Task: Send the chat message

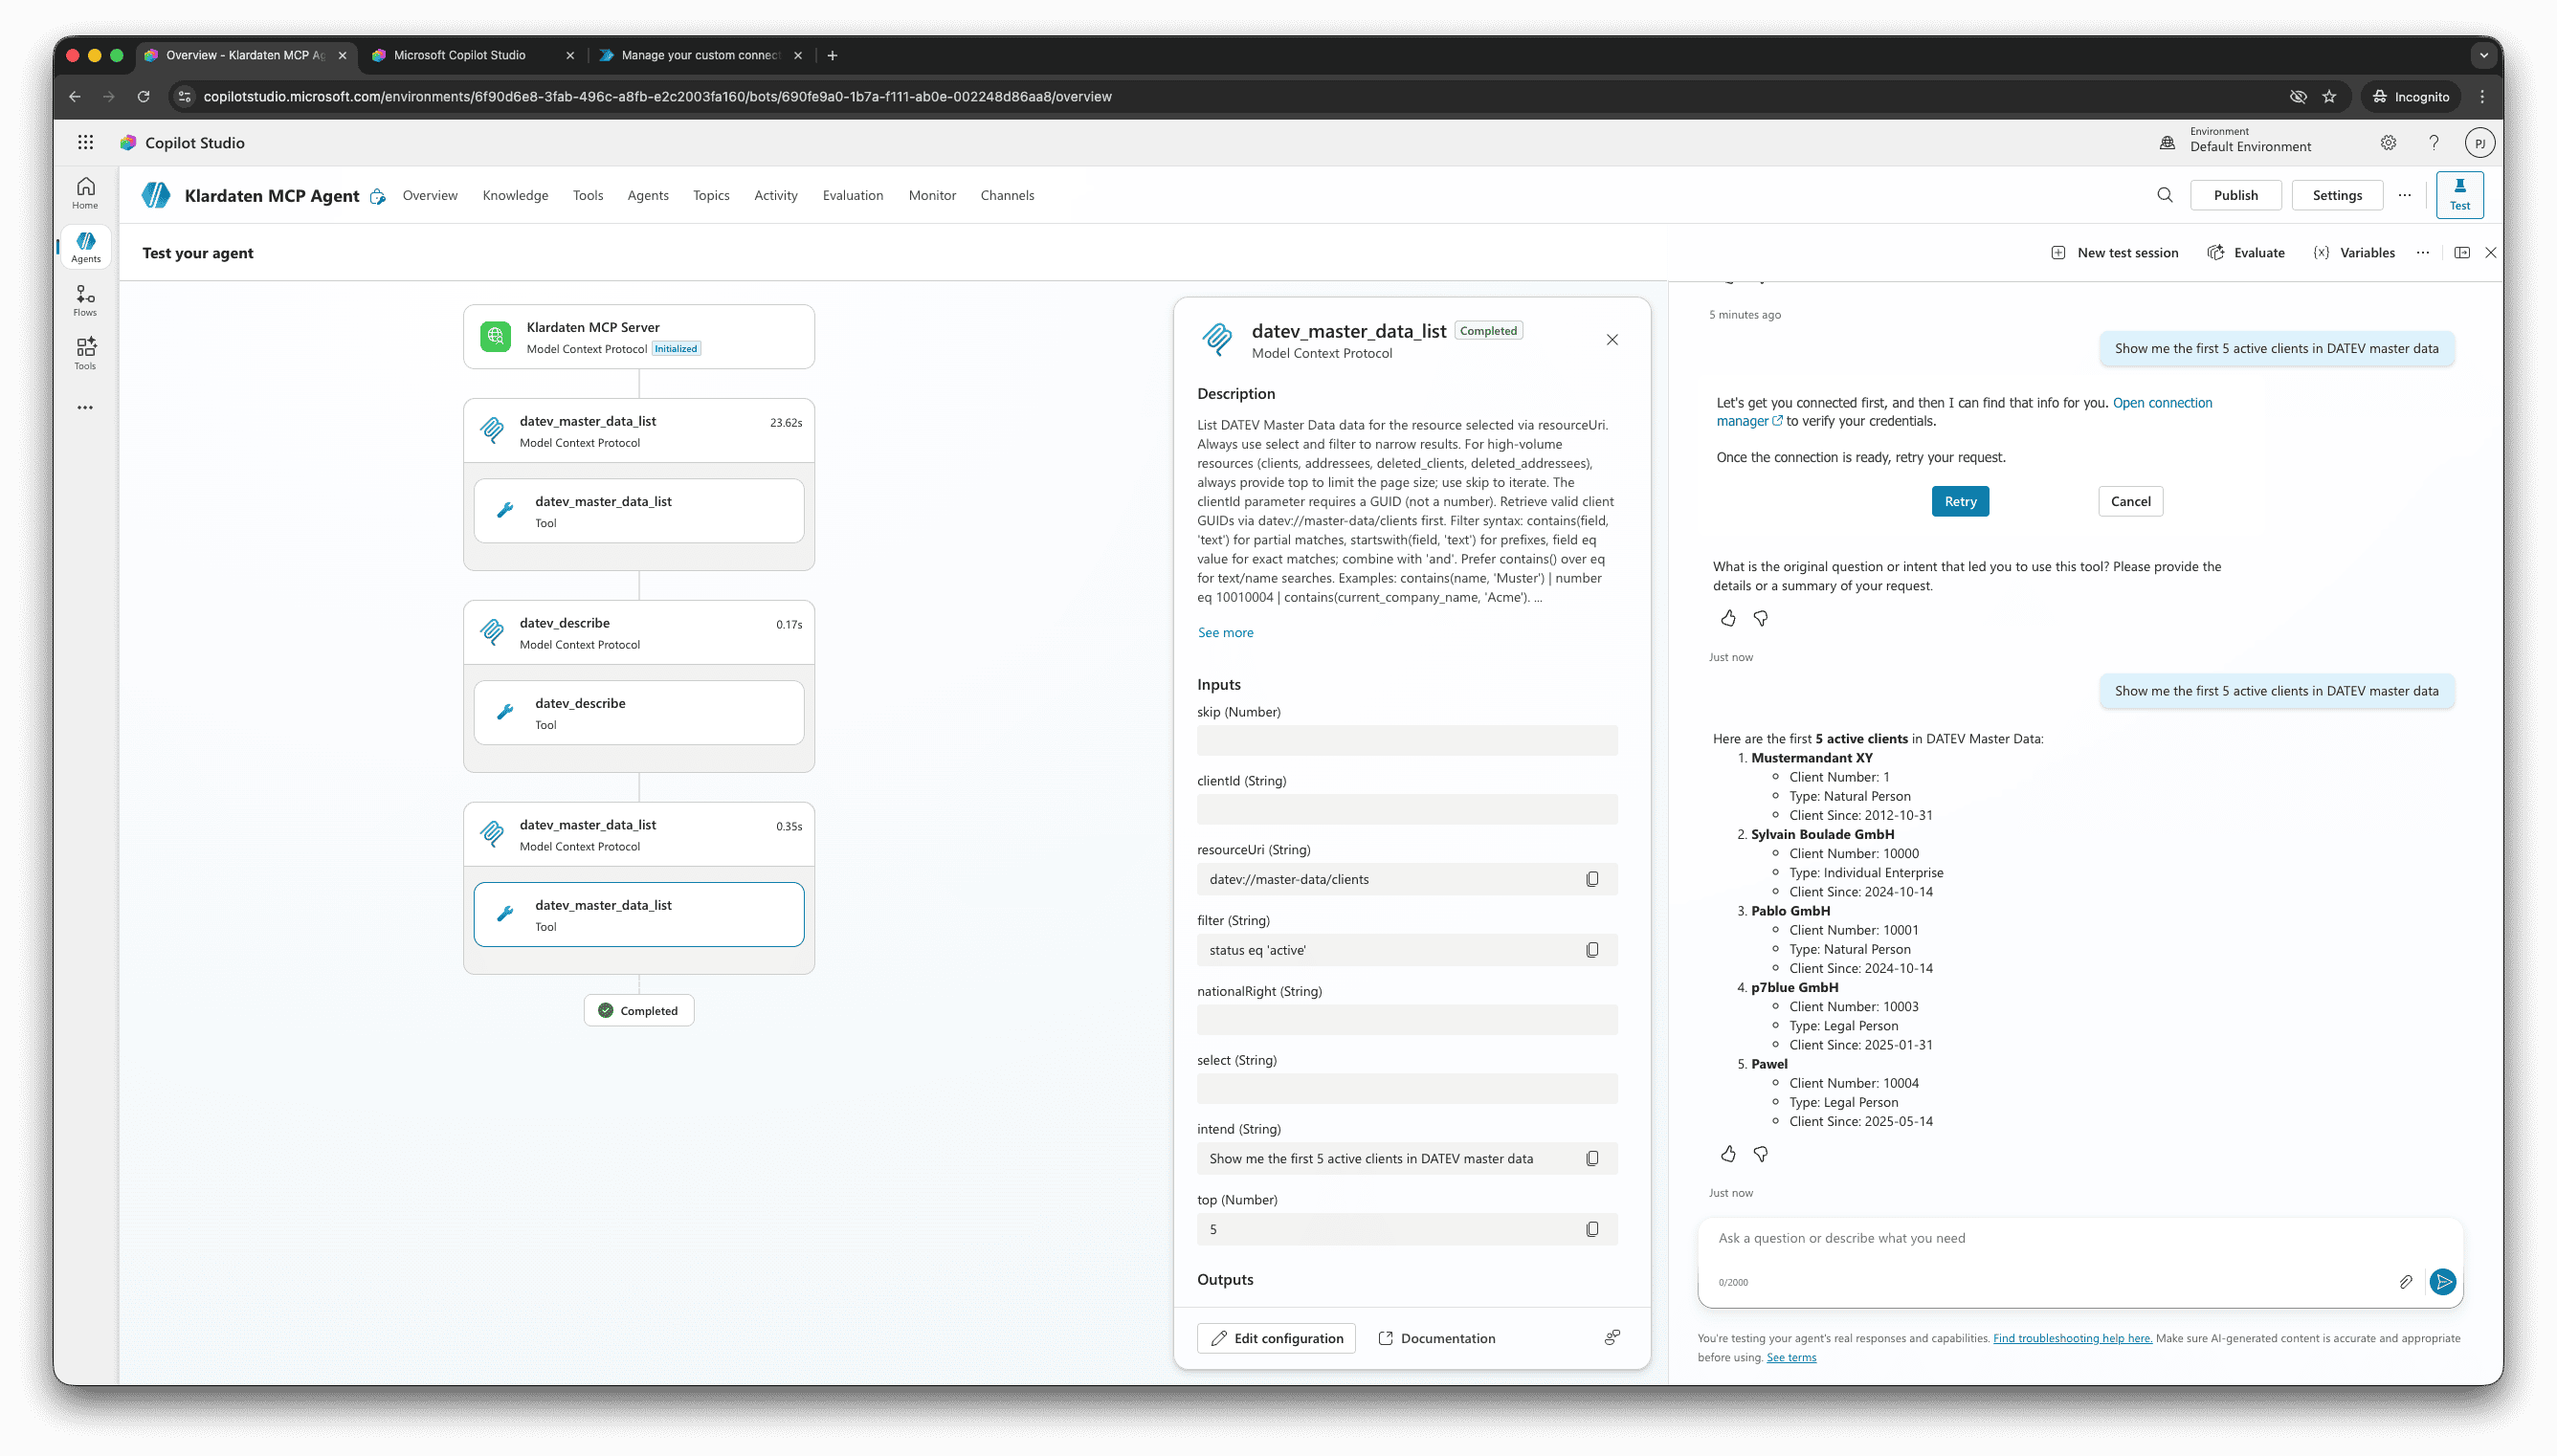Action: coord(2442,1282)
